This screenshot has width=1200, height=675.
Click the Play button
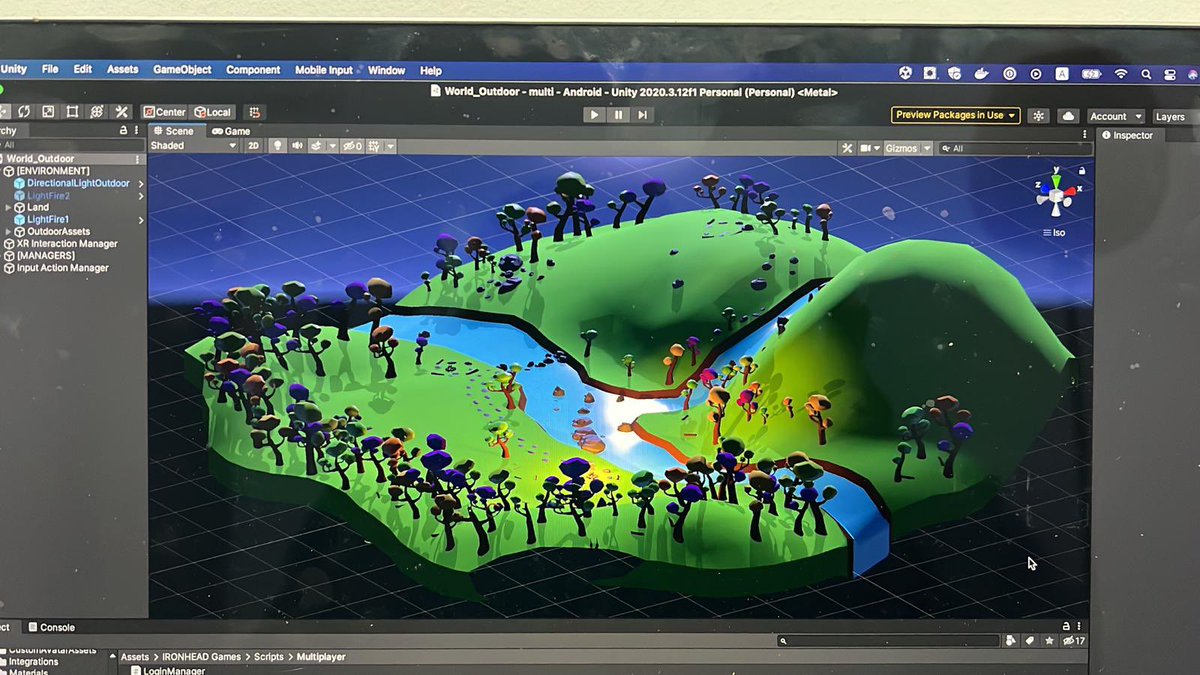(x=594, y=115)
